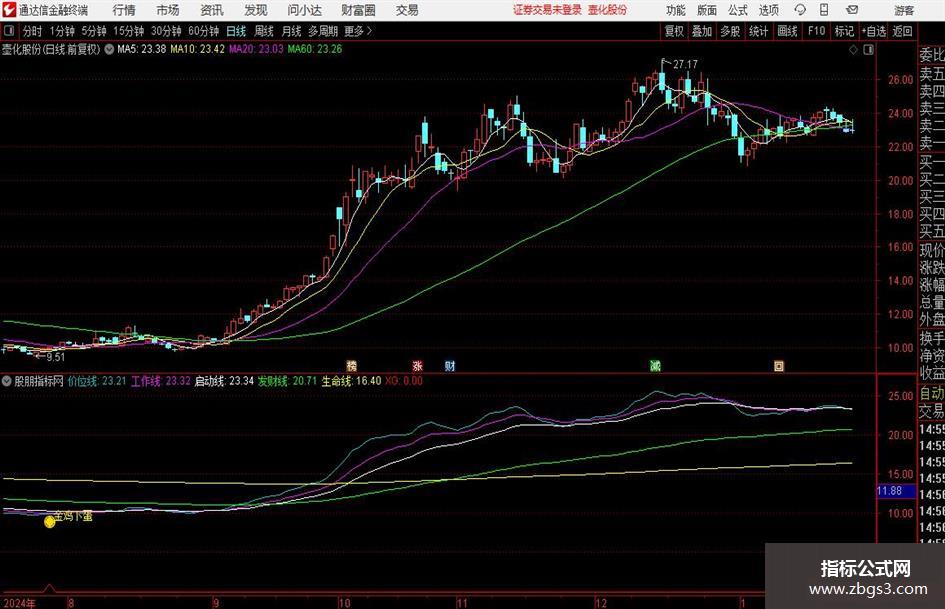Viewport: 945px width, 609px height.
Task: Click the customer service headset icon
Action: tap(800, 10)
